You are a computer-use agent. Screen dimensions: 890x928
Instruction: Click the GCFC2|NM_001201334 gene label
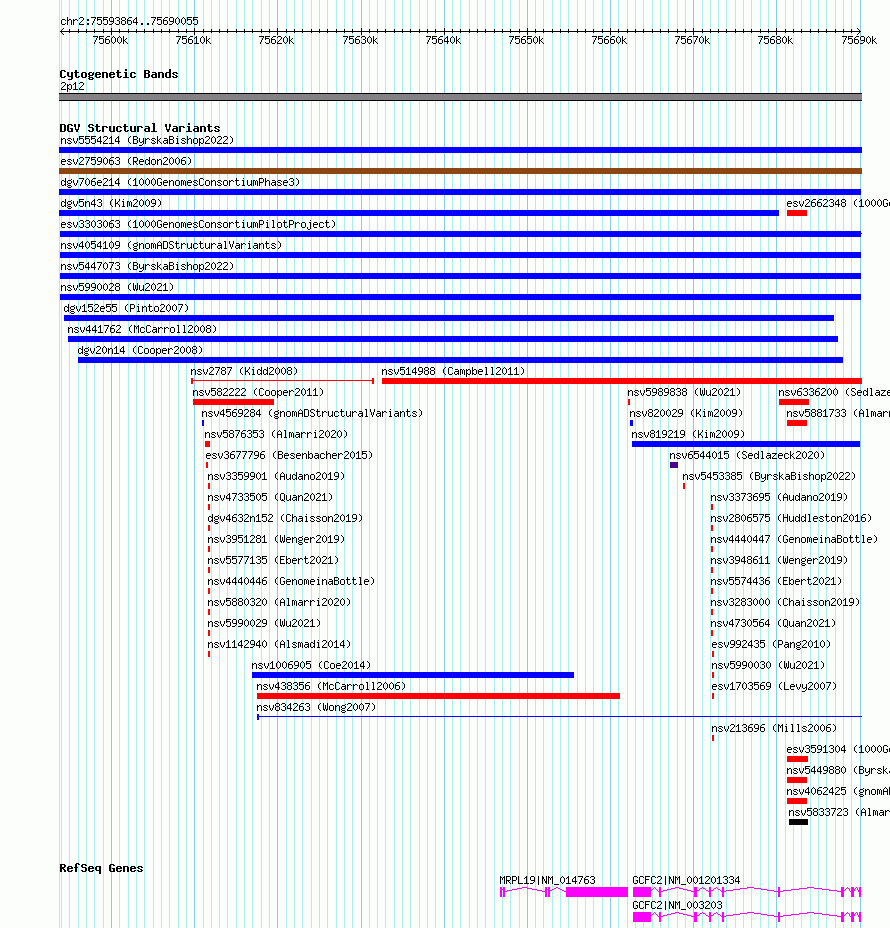686,881
